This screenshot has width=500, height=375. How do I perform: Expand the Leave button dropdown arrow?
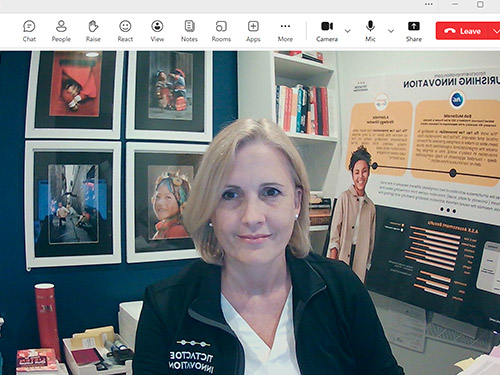496,31
